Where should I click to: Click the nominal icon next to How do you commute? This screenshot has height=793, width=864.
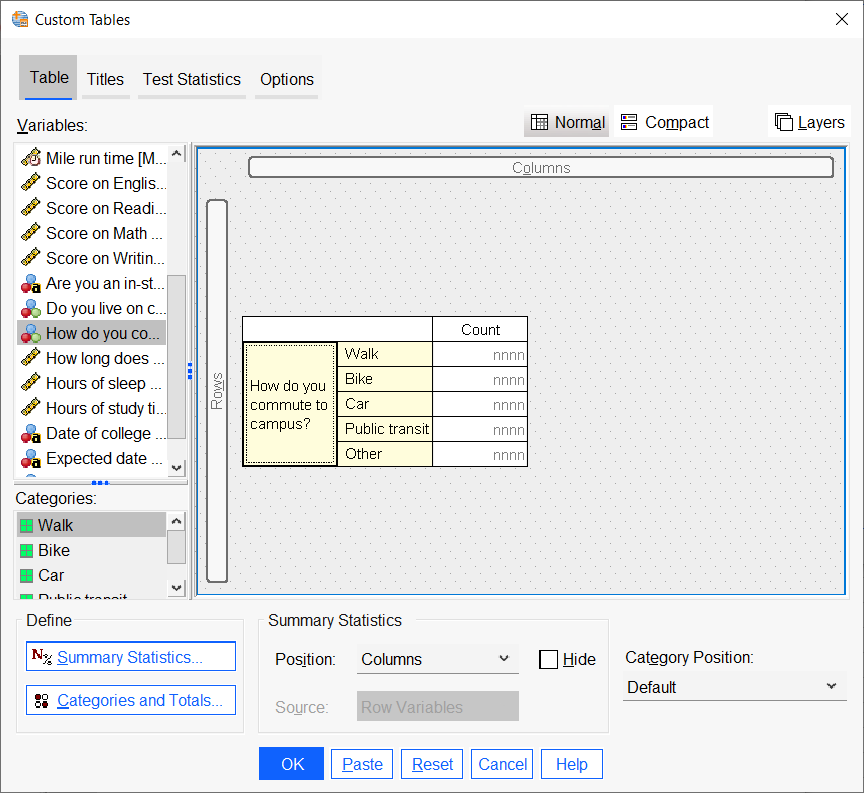pyautogui.click(x=33, y=333)
